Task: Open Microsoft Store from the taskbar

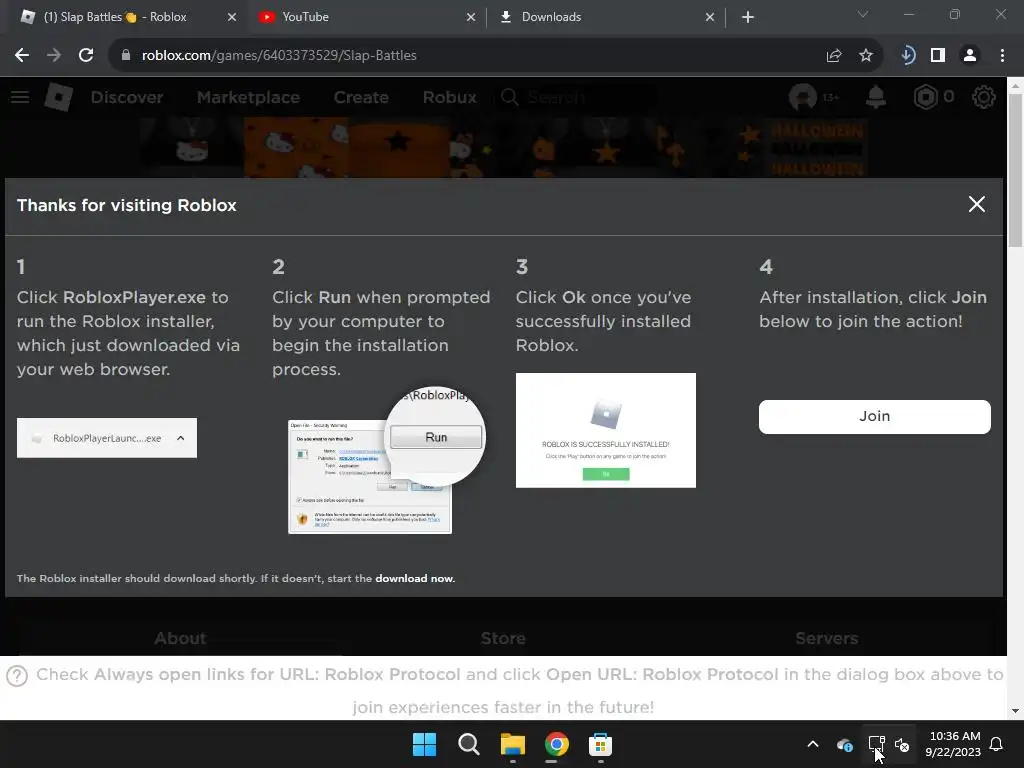Action: tap(600, 744)
